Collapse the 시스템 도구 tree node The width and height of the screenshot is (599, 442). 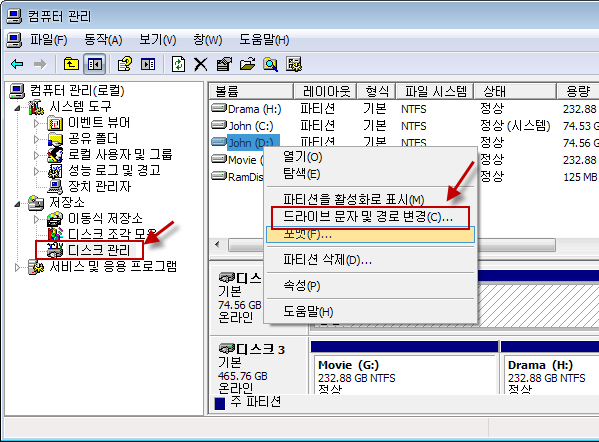[x=18, y=108]
